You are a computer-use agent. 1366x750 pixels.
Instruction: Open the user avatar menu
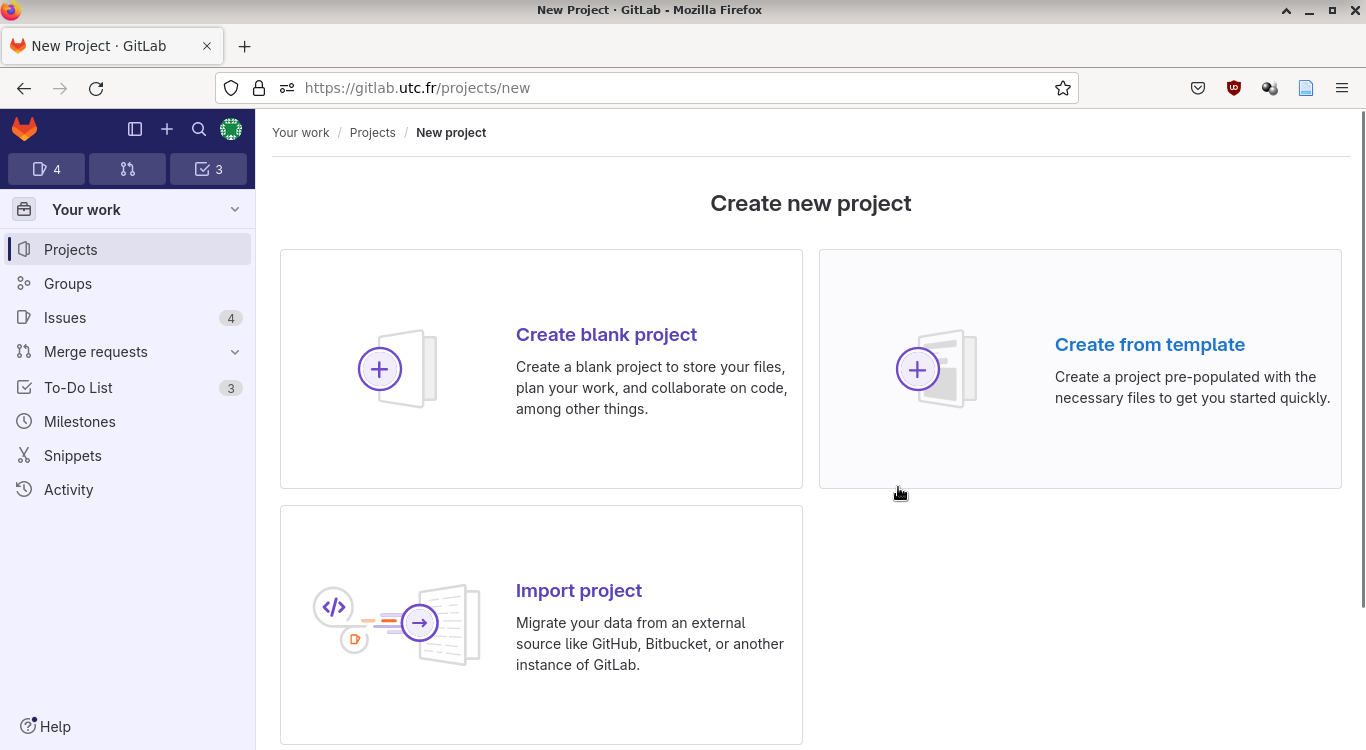[231, 129]
